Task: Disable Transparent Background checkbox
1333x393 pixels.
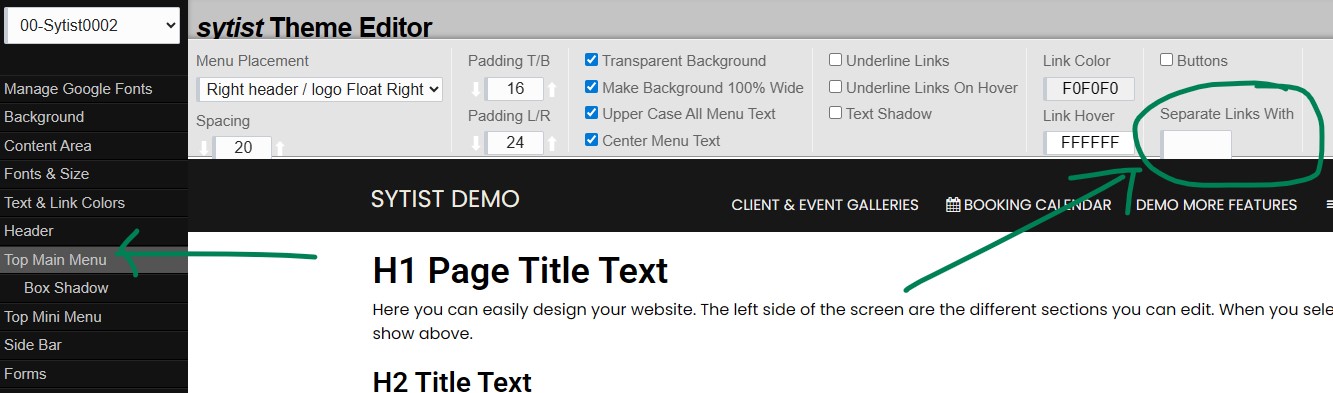Action: [592, 61]
